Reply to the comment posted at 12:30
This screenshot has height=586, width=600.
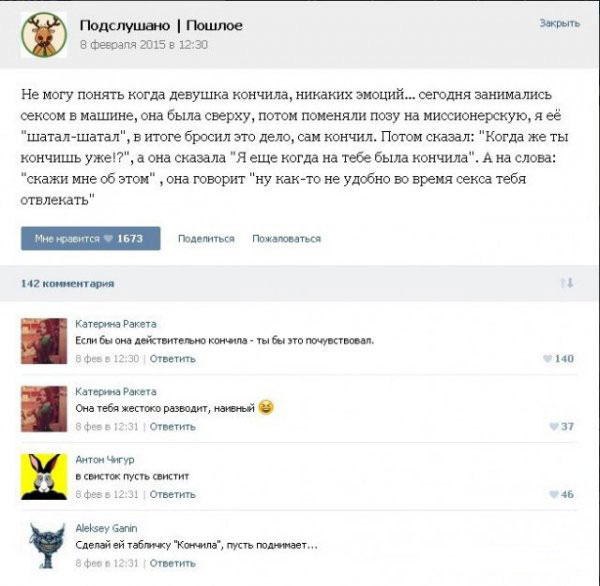pyautogui.click(x=173, y=359)
